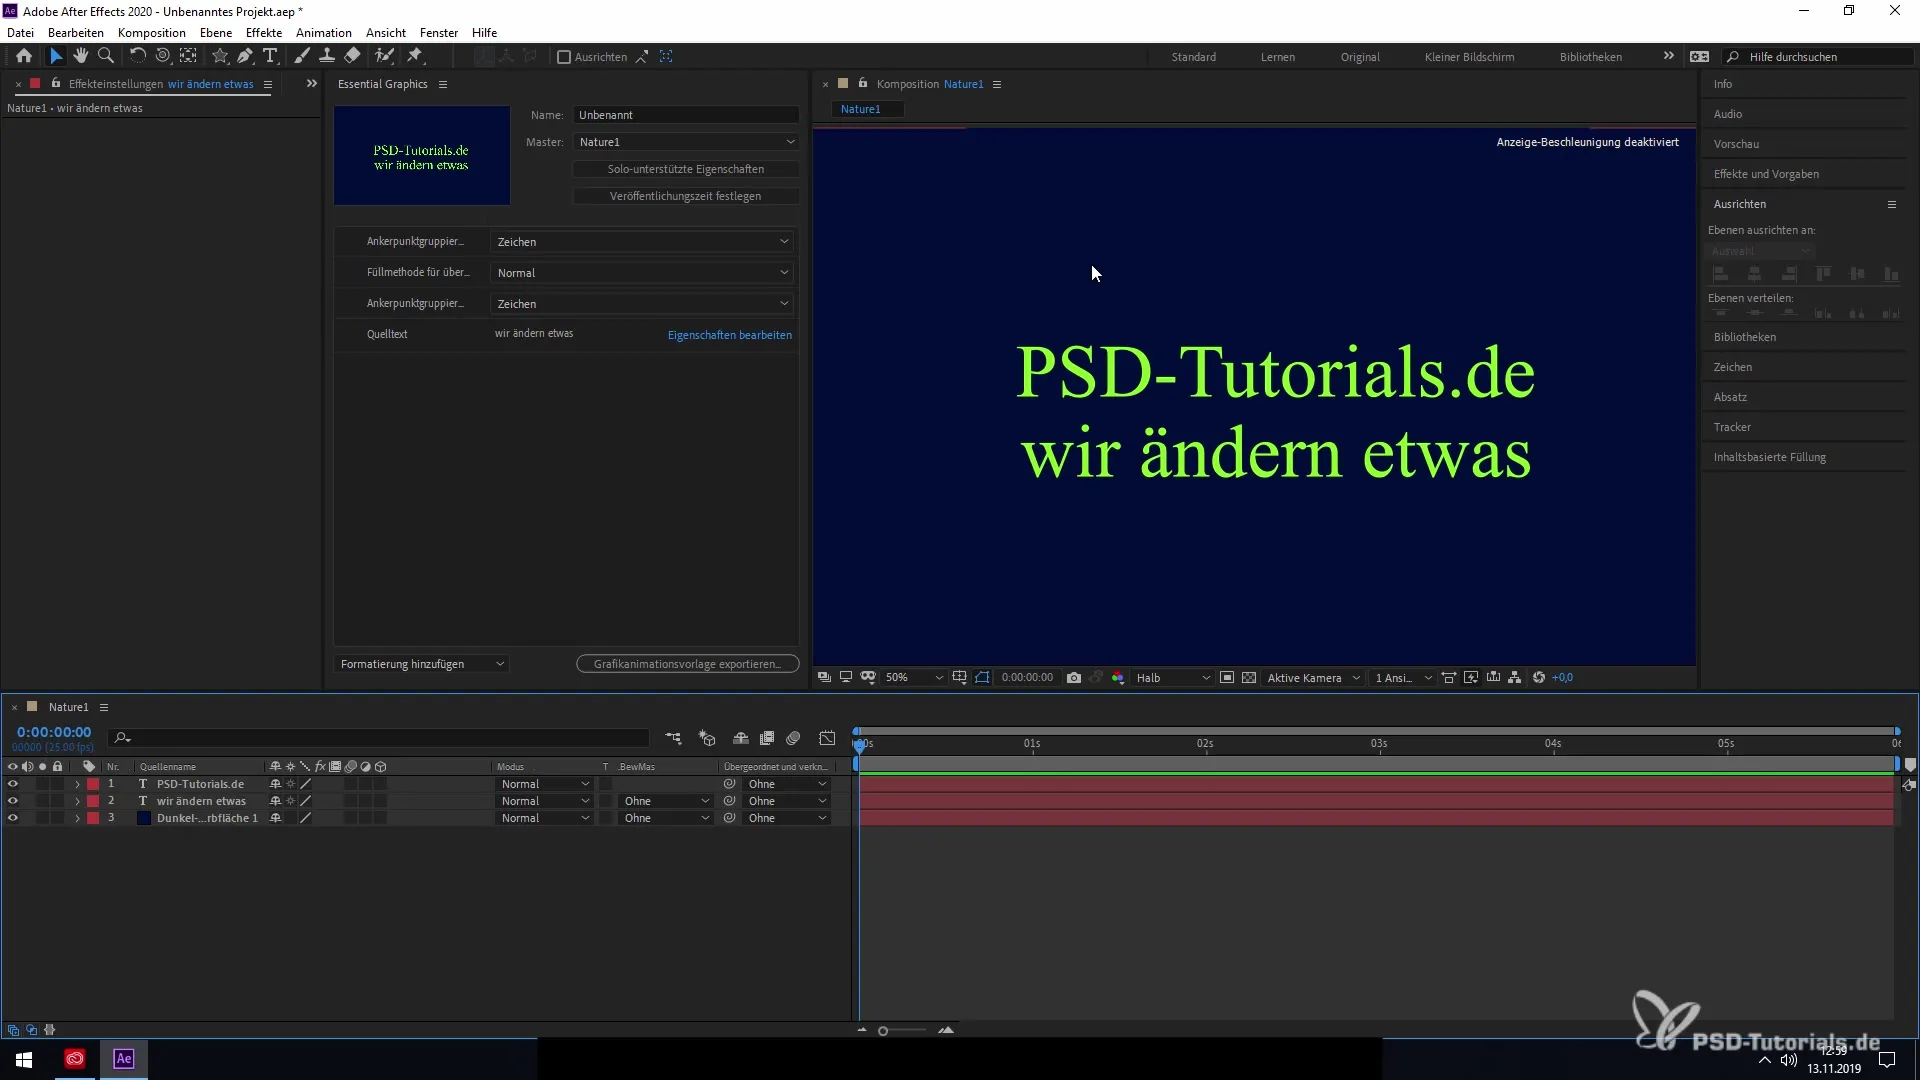Click the Home icon in toolbar

coord(24,56)
